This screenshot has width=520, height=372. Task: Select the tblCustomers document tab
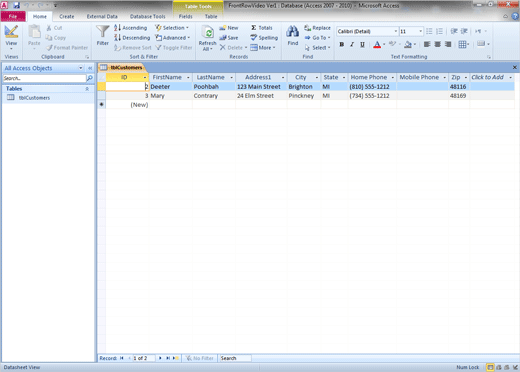pyautogui.click(x=122, y=68)
